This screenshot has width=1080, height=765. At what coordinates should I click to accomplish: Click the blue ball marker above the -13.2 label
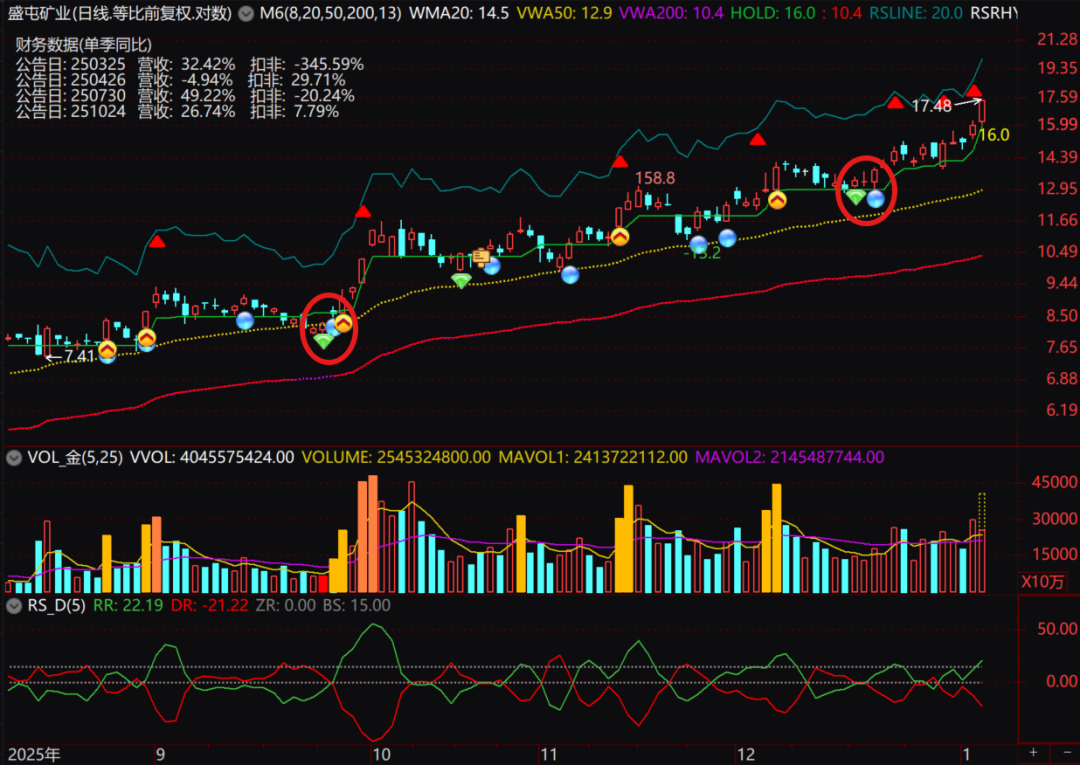[x=698, y=244]
